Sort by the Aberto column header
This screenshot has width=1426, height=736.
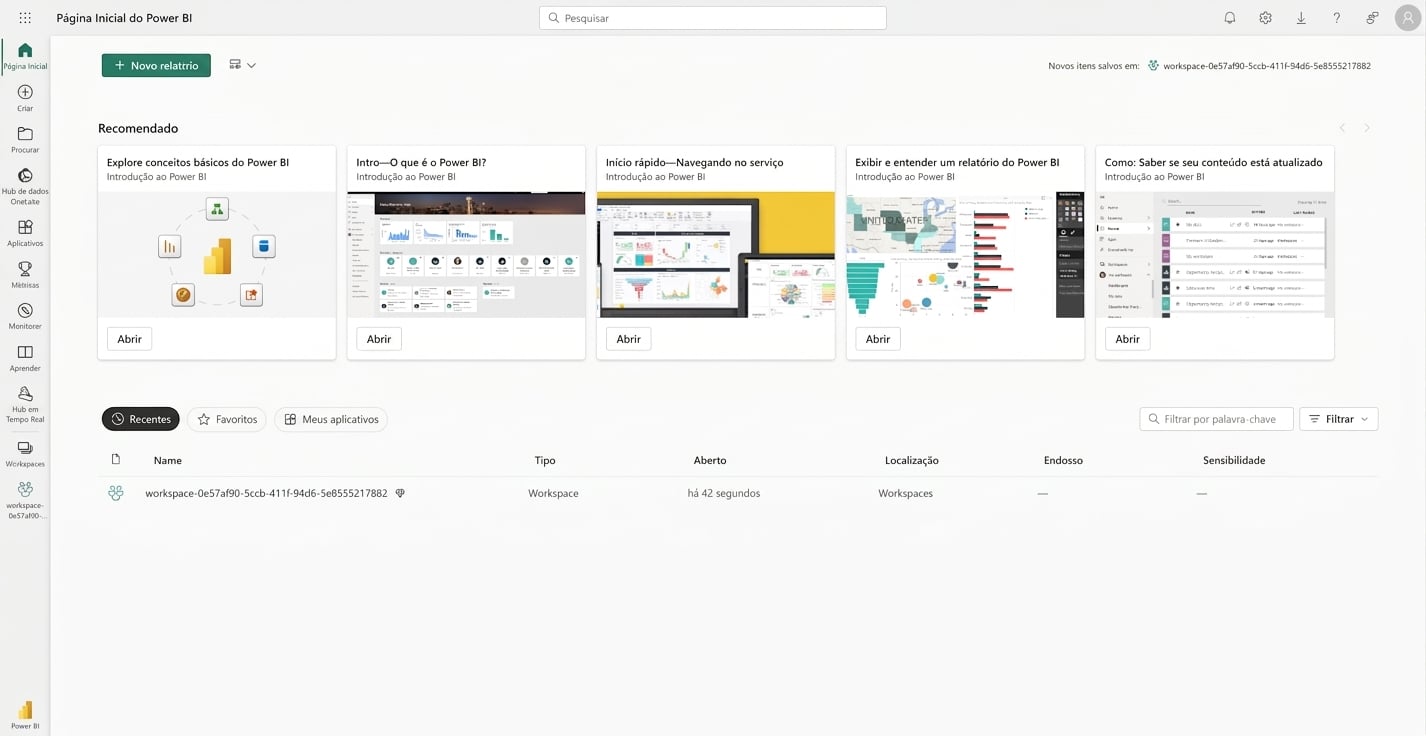point(710,460)
